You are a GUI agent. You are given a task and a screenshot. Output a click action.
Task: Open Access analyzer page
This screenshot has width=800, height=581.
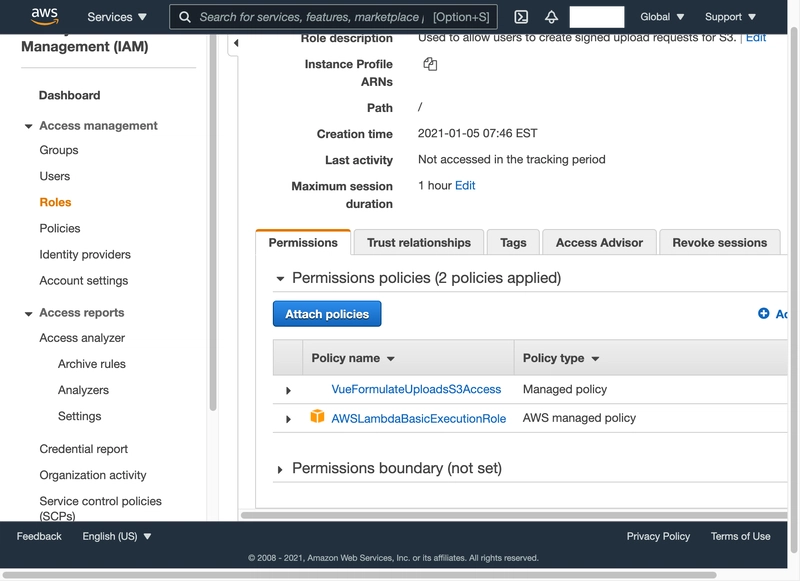[82, 338]
